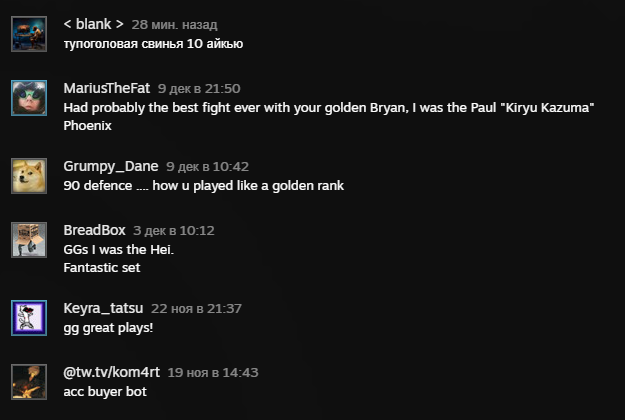625x420 pixels.
Task: Open the < blank > profile name link
Action: tap(93, 24)
